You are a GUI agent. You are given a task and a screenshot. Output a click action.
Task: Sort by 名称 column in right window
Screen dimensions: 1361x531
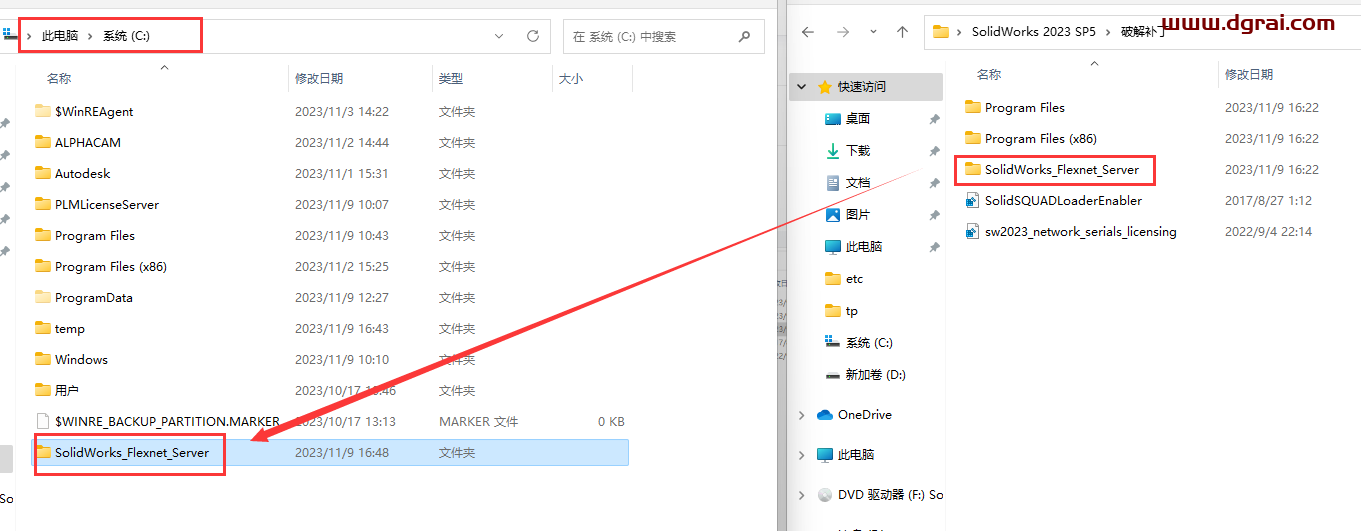pyautogui.click(x=989, y=74)
